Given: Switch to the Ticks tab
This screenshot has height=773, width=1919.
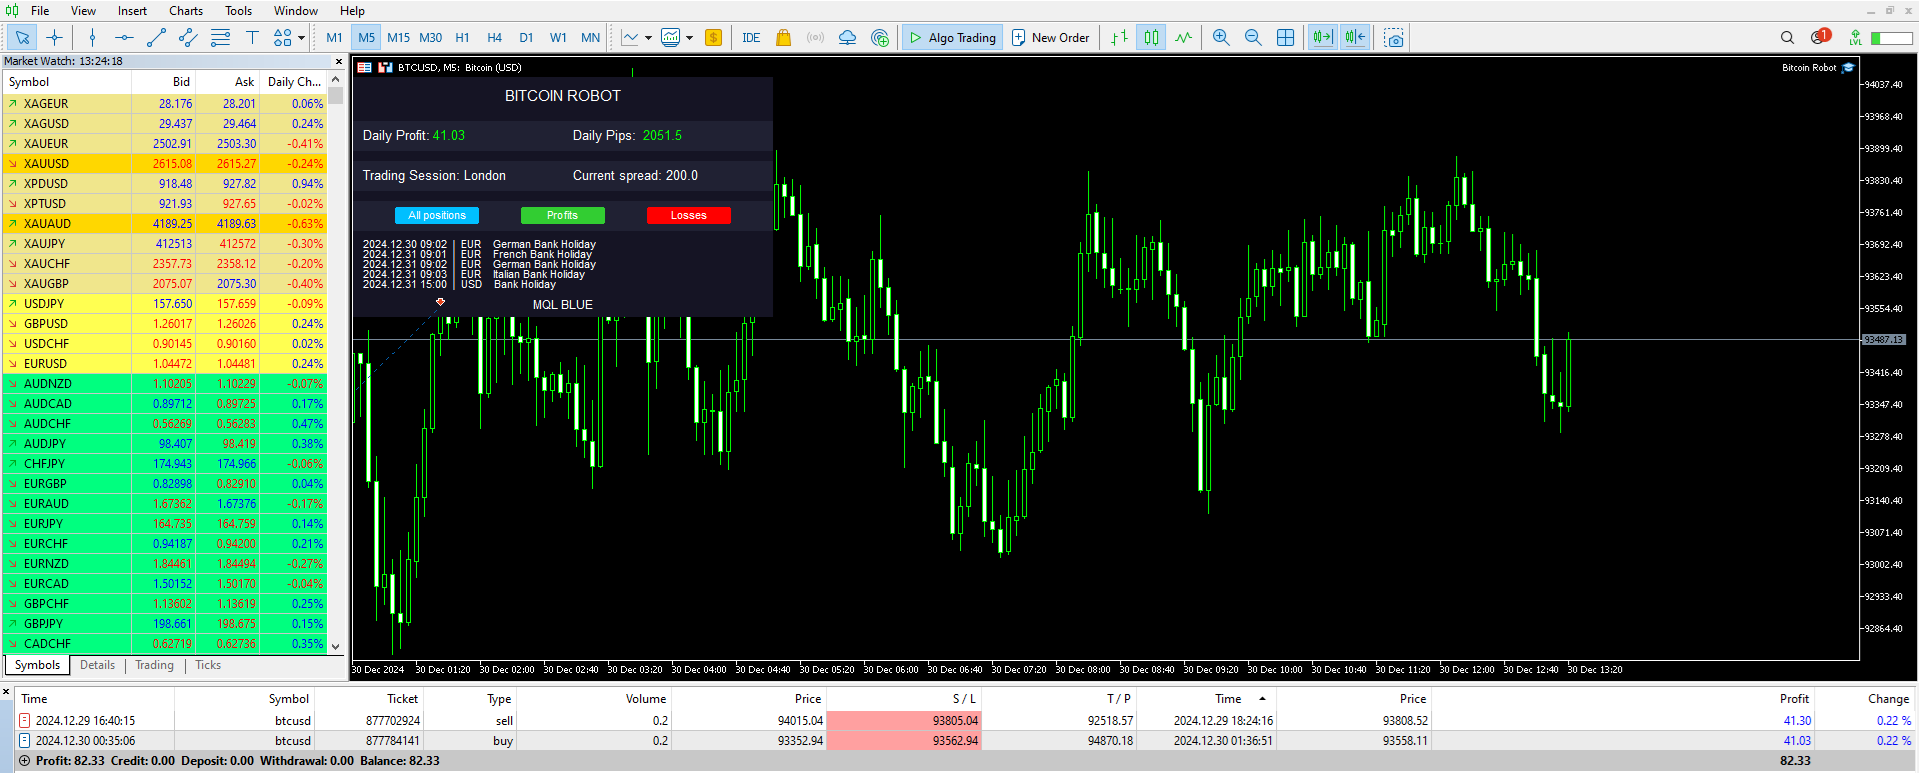Looking at the screenshot, I should point(208,665).
